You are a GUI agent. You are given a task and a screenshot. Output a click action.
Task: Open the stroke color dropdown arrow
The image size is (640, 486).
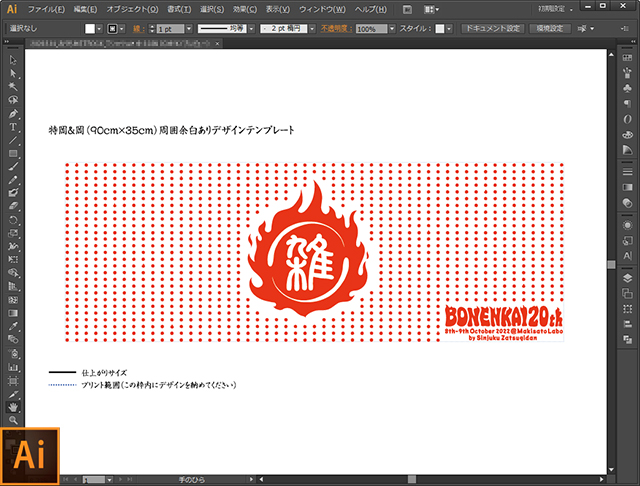click(x=121, y=29)
